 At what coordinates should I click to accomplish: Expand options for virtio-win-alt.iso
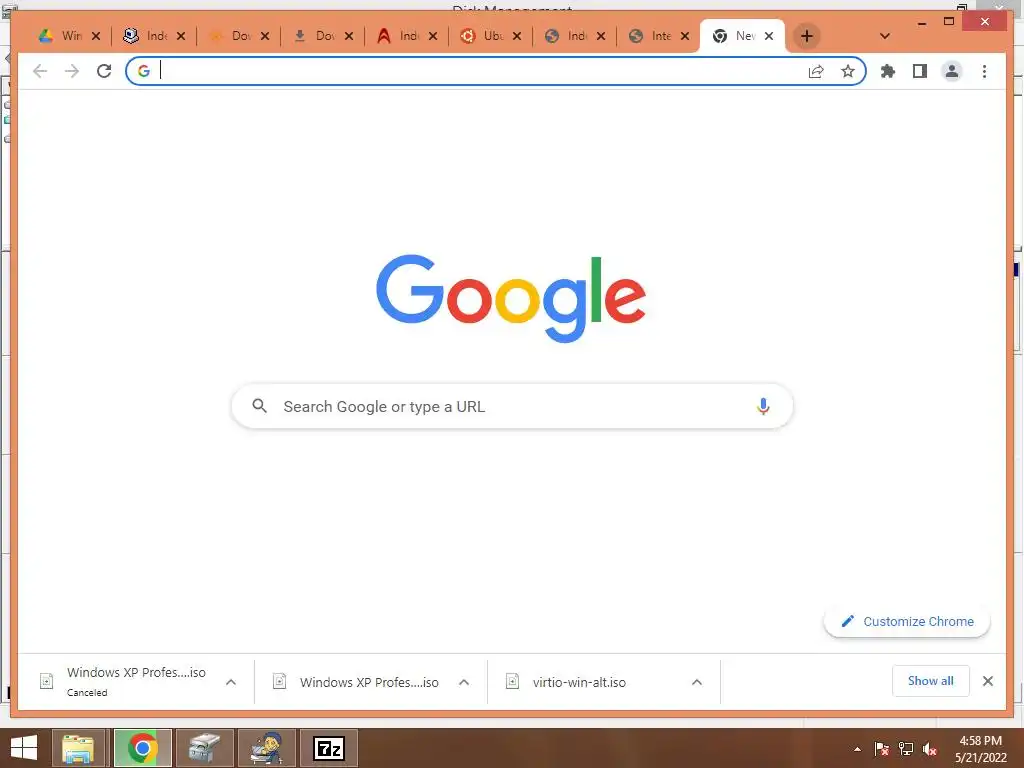point(697,682)
